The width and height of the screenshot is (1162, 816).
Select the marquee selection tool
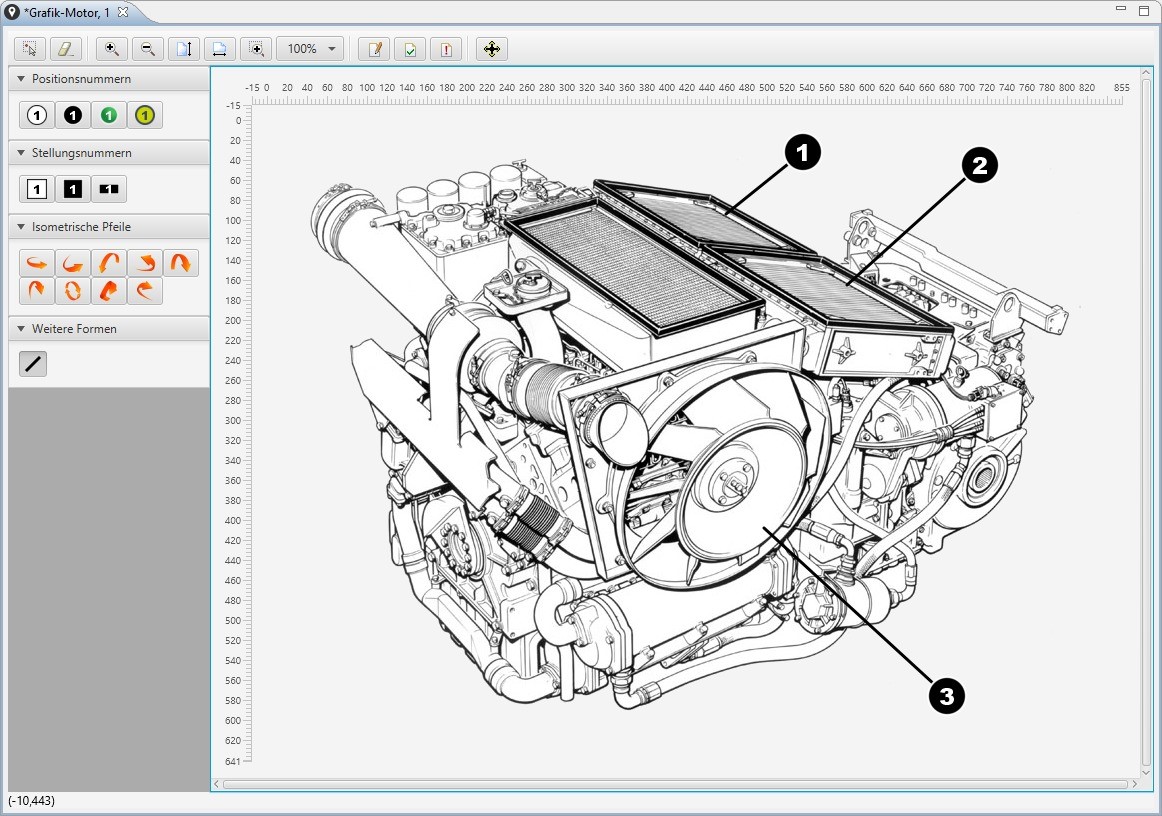tap(30, 49)
